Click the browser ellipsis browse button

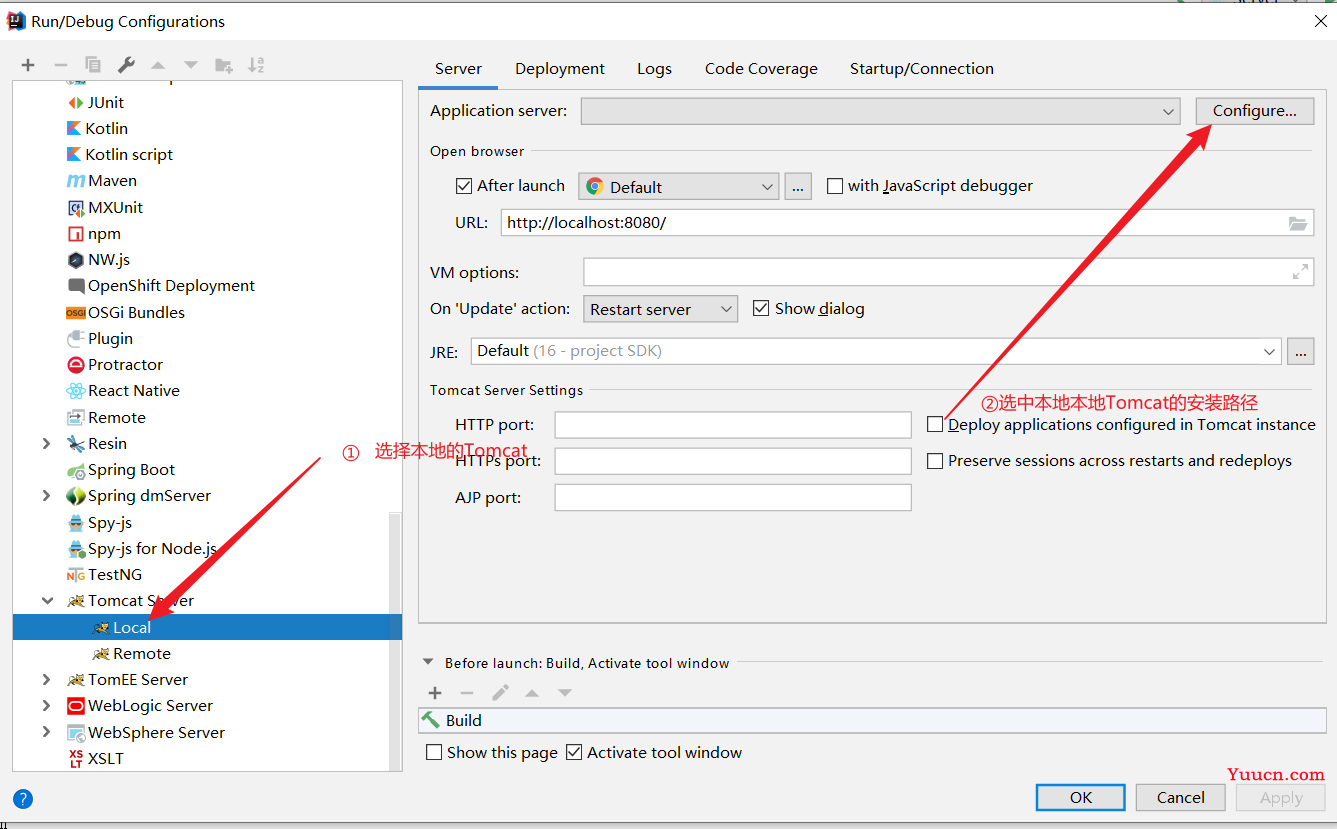coord(798,187)
